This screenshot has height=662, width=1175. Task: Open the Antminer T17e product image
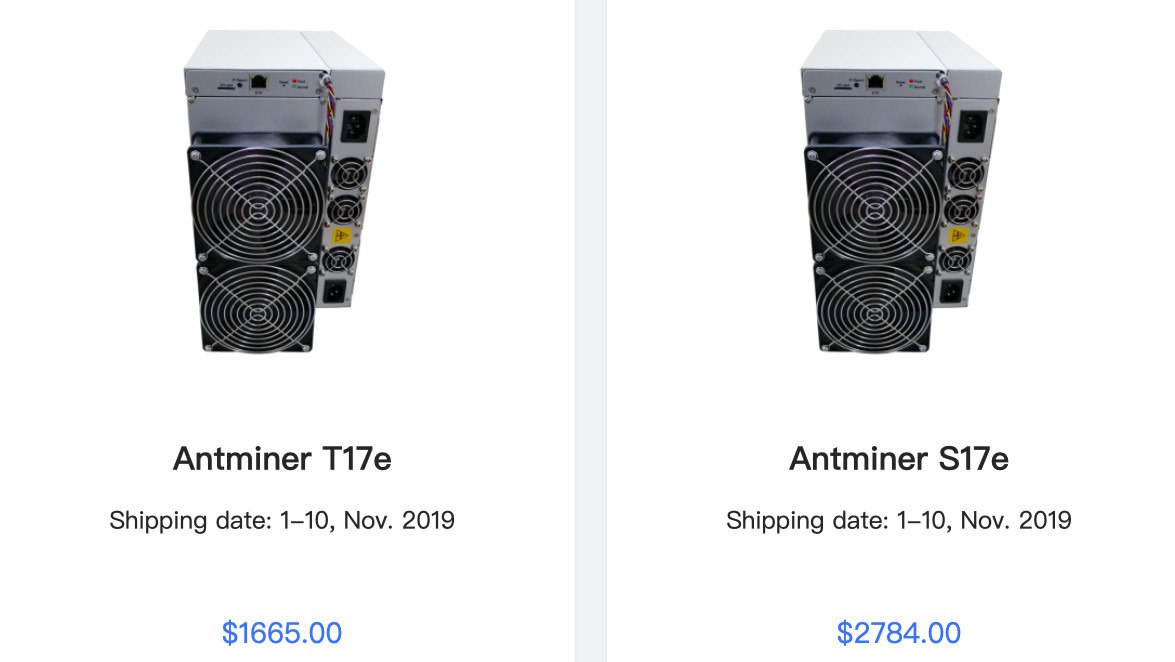click(283, 190)
